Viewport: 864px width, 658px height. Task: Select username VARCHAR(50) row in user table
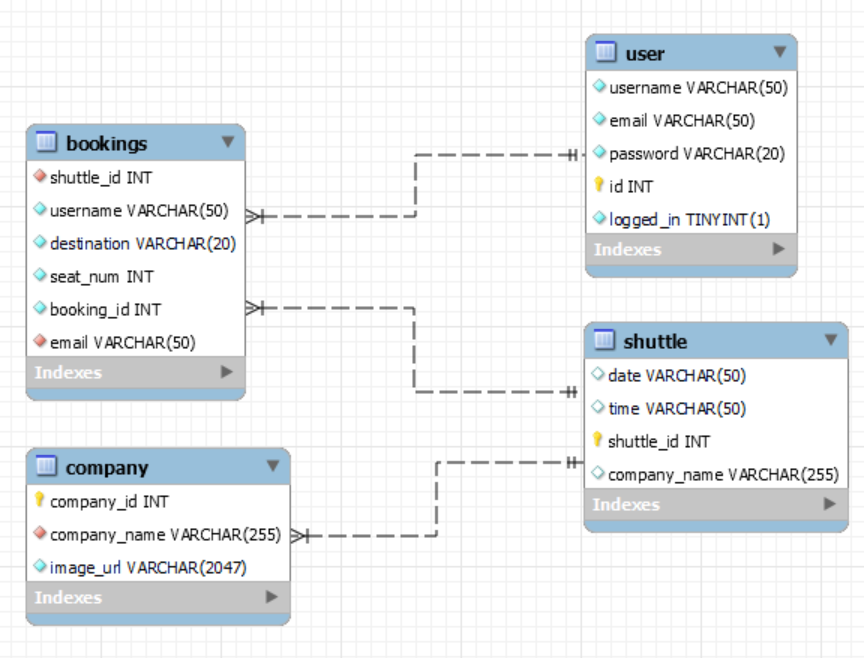[691, 88]
